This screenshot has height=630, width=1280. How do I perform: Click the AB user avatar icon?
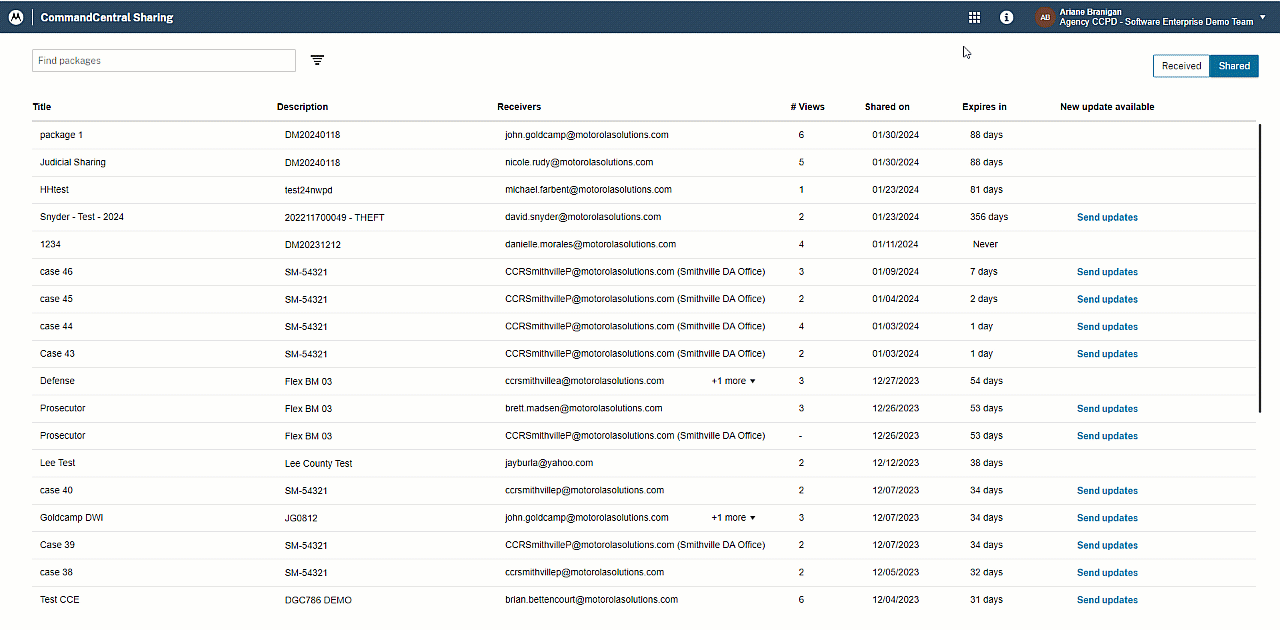click(1045, 17)
